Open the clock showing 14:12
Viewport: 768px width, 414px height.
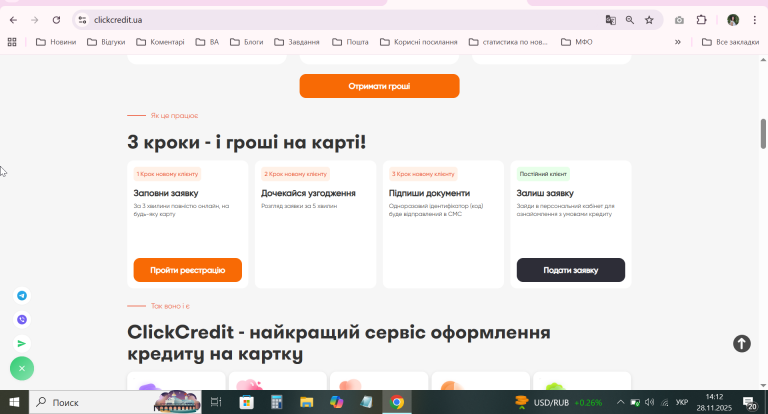pyautogui.click(x=714, y=402)
